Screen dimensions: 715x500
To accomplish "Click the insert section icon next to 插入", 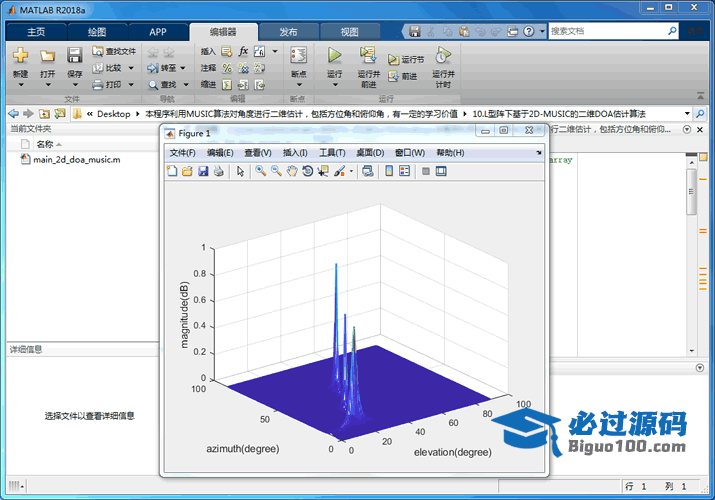I will [227, 52].
